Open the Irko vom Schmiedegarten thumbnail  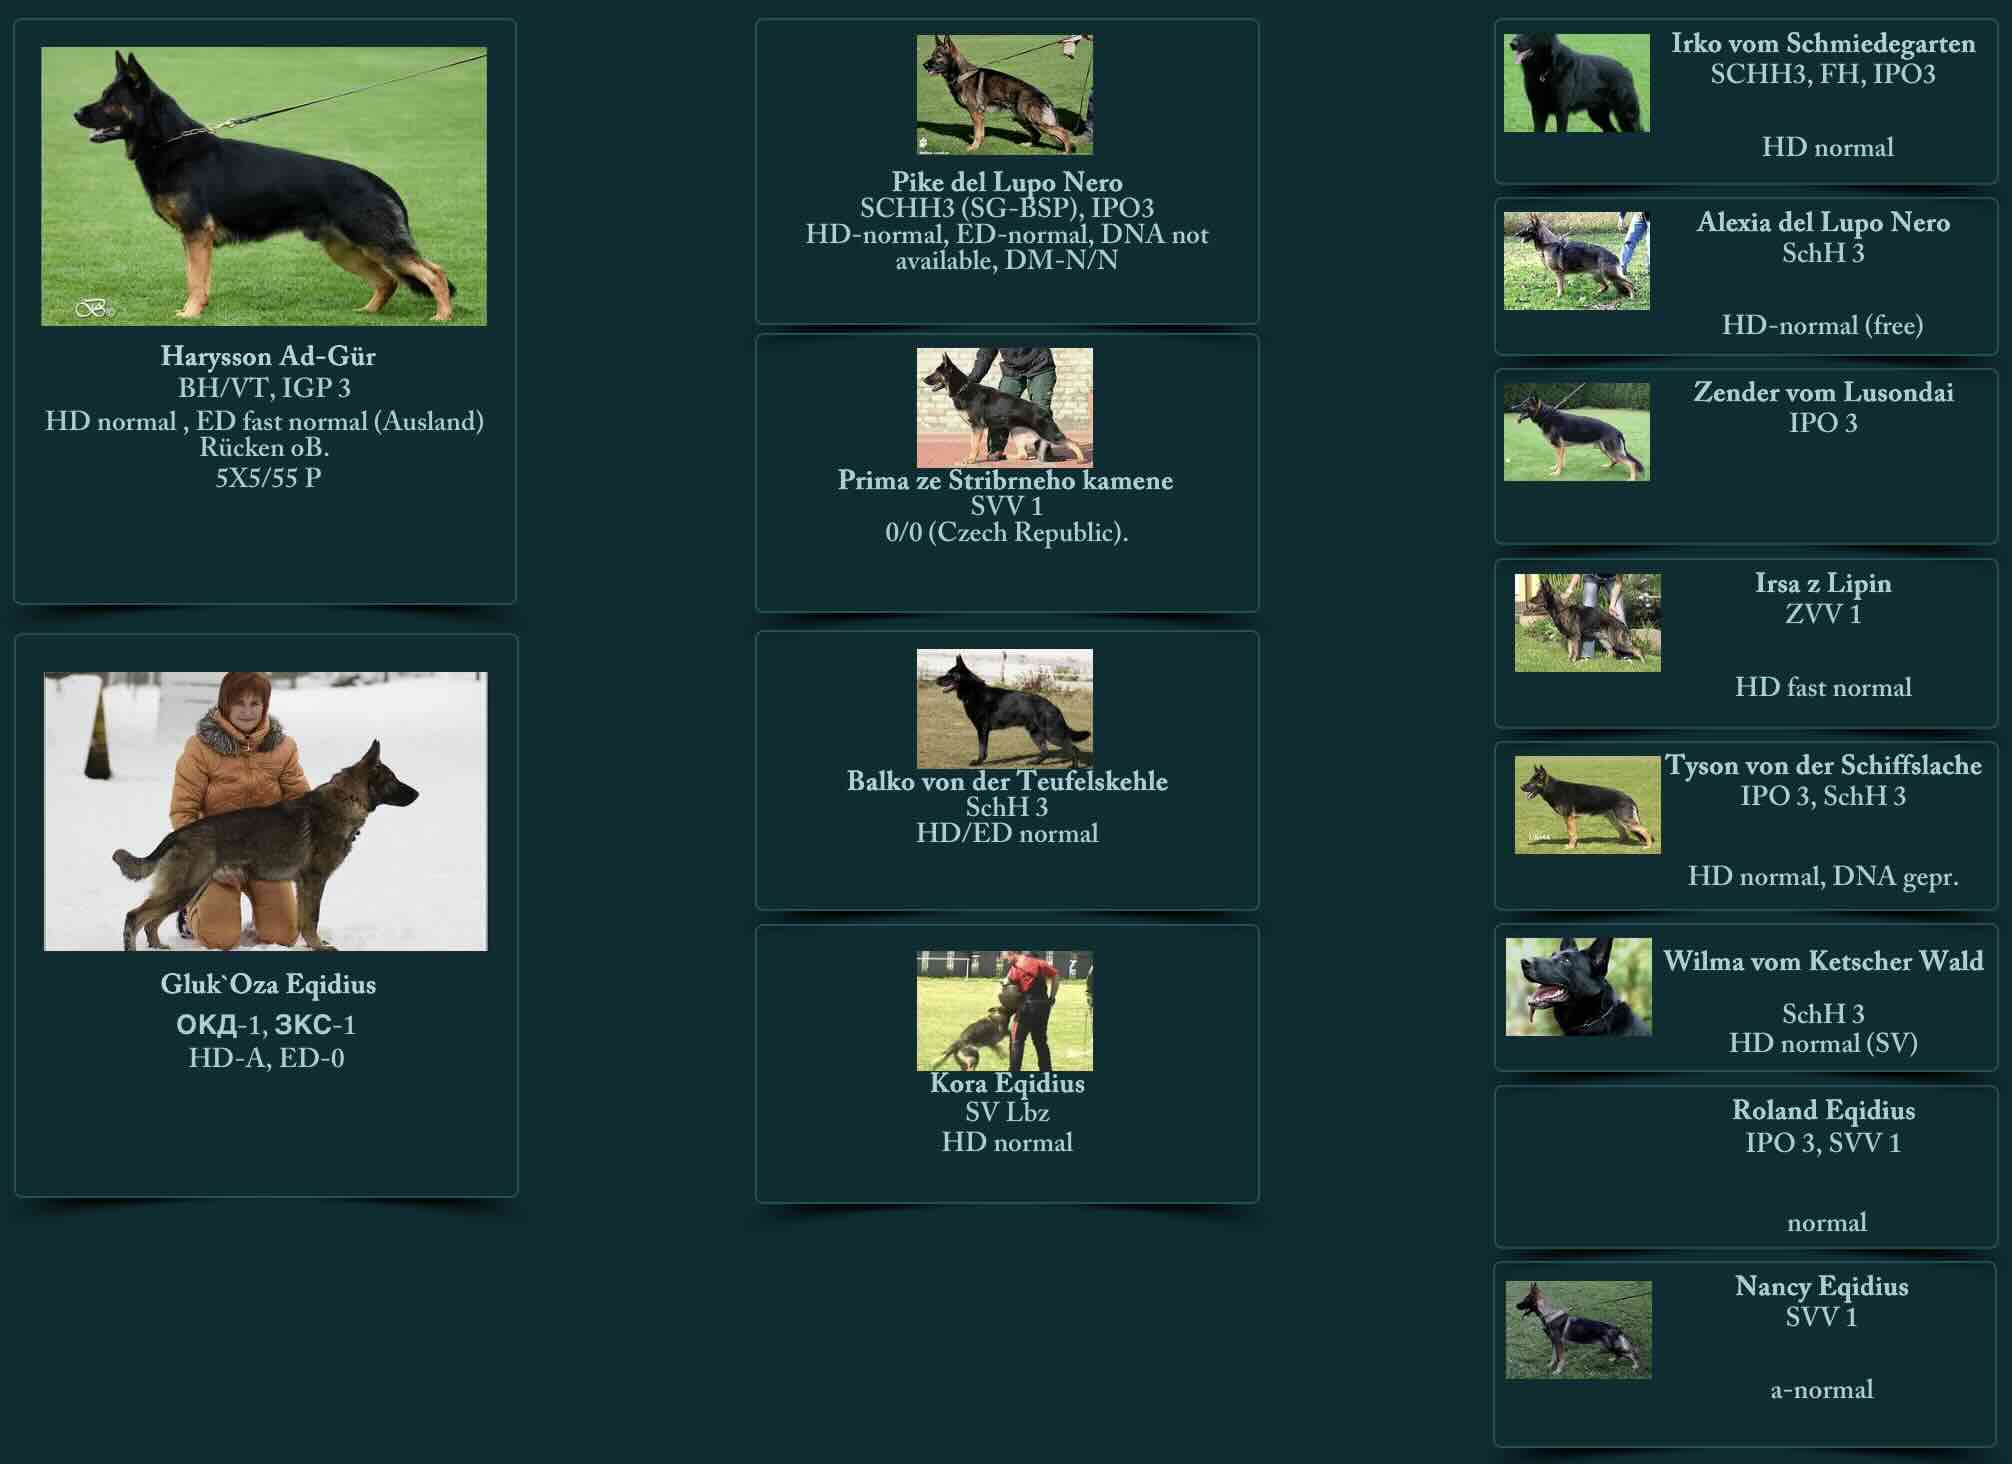(x=1576, y=83)
